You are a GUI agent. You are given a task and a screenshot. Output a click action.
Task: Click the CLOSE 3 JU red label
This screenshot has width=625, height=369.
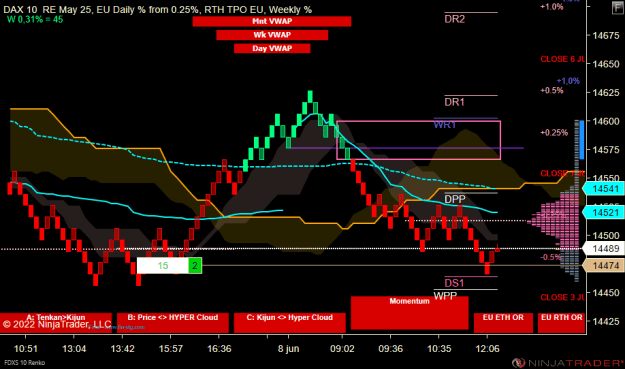pyautogui.click(x=562, y=297)
